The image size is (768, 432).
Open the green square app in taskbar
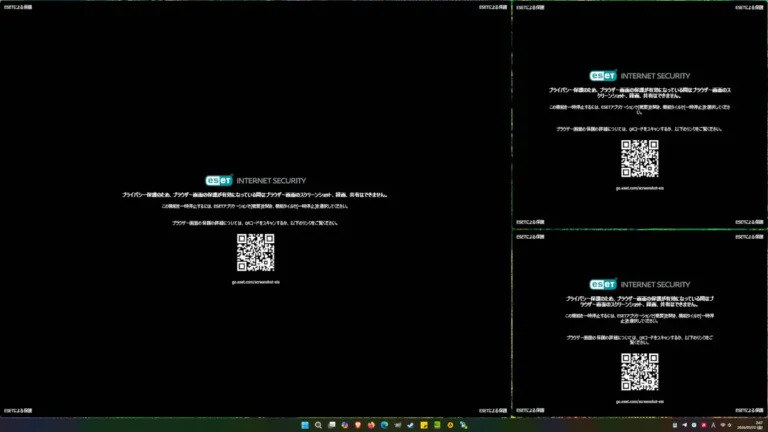point(437,425)
